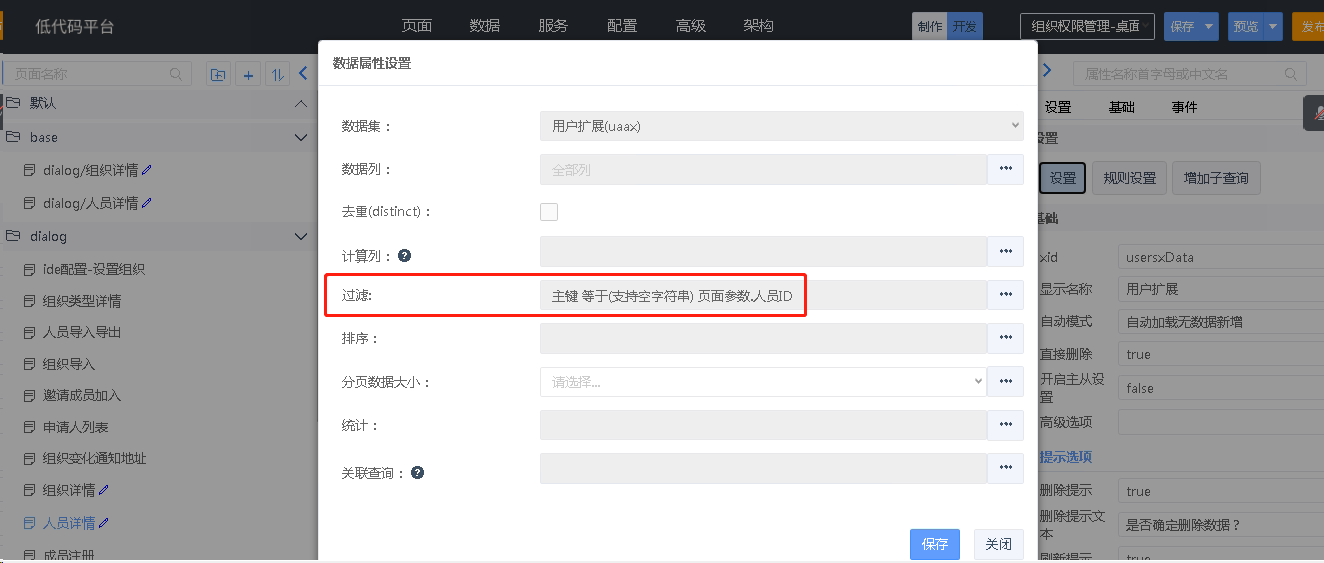
Task: Click the pencil icon next to dialog/组织详情
Action: [x=147, y=170]
